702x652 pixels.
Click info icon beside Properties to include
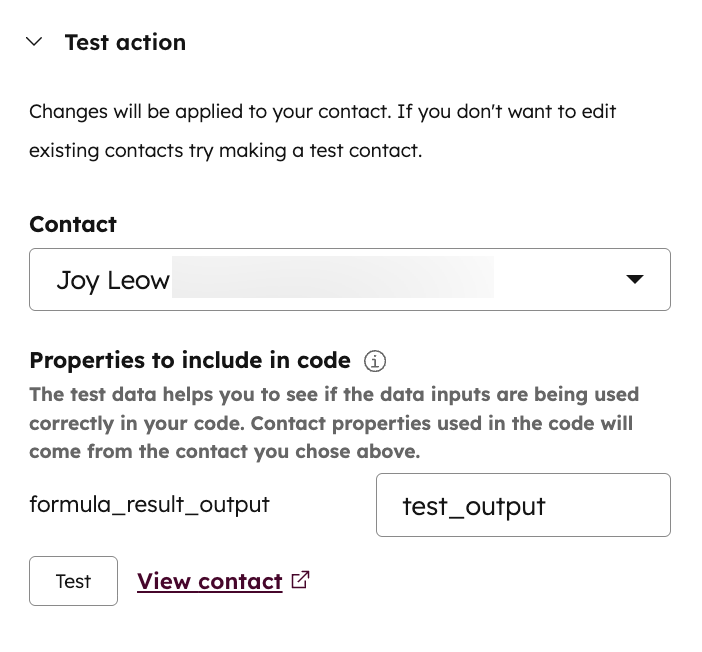pos(375,361)
